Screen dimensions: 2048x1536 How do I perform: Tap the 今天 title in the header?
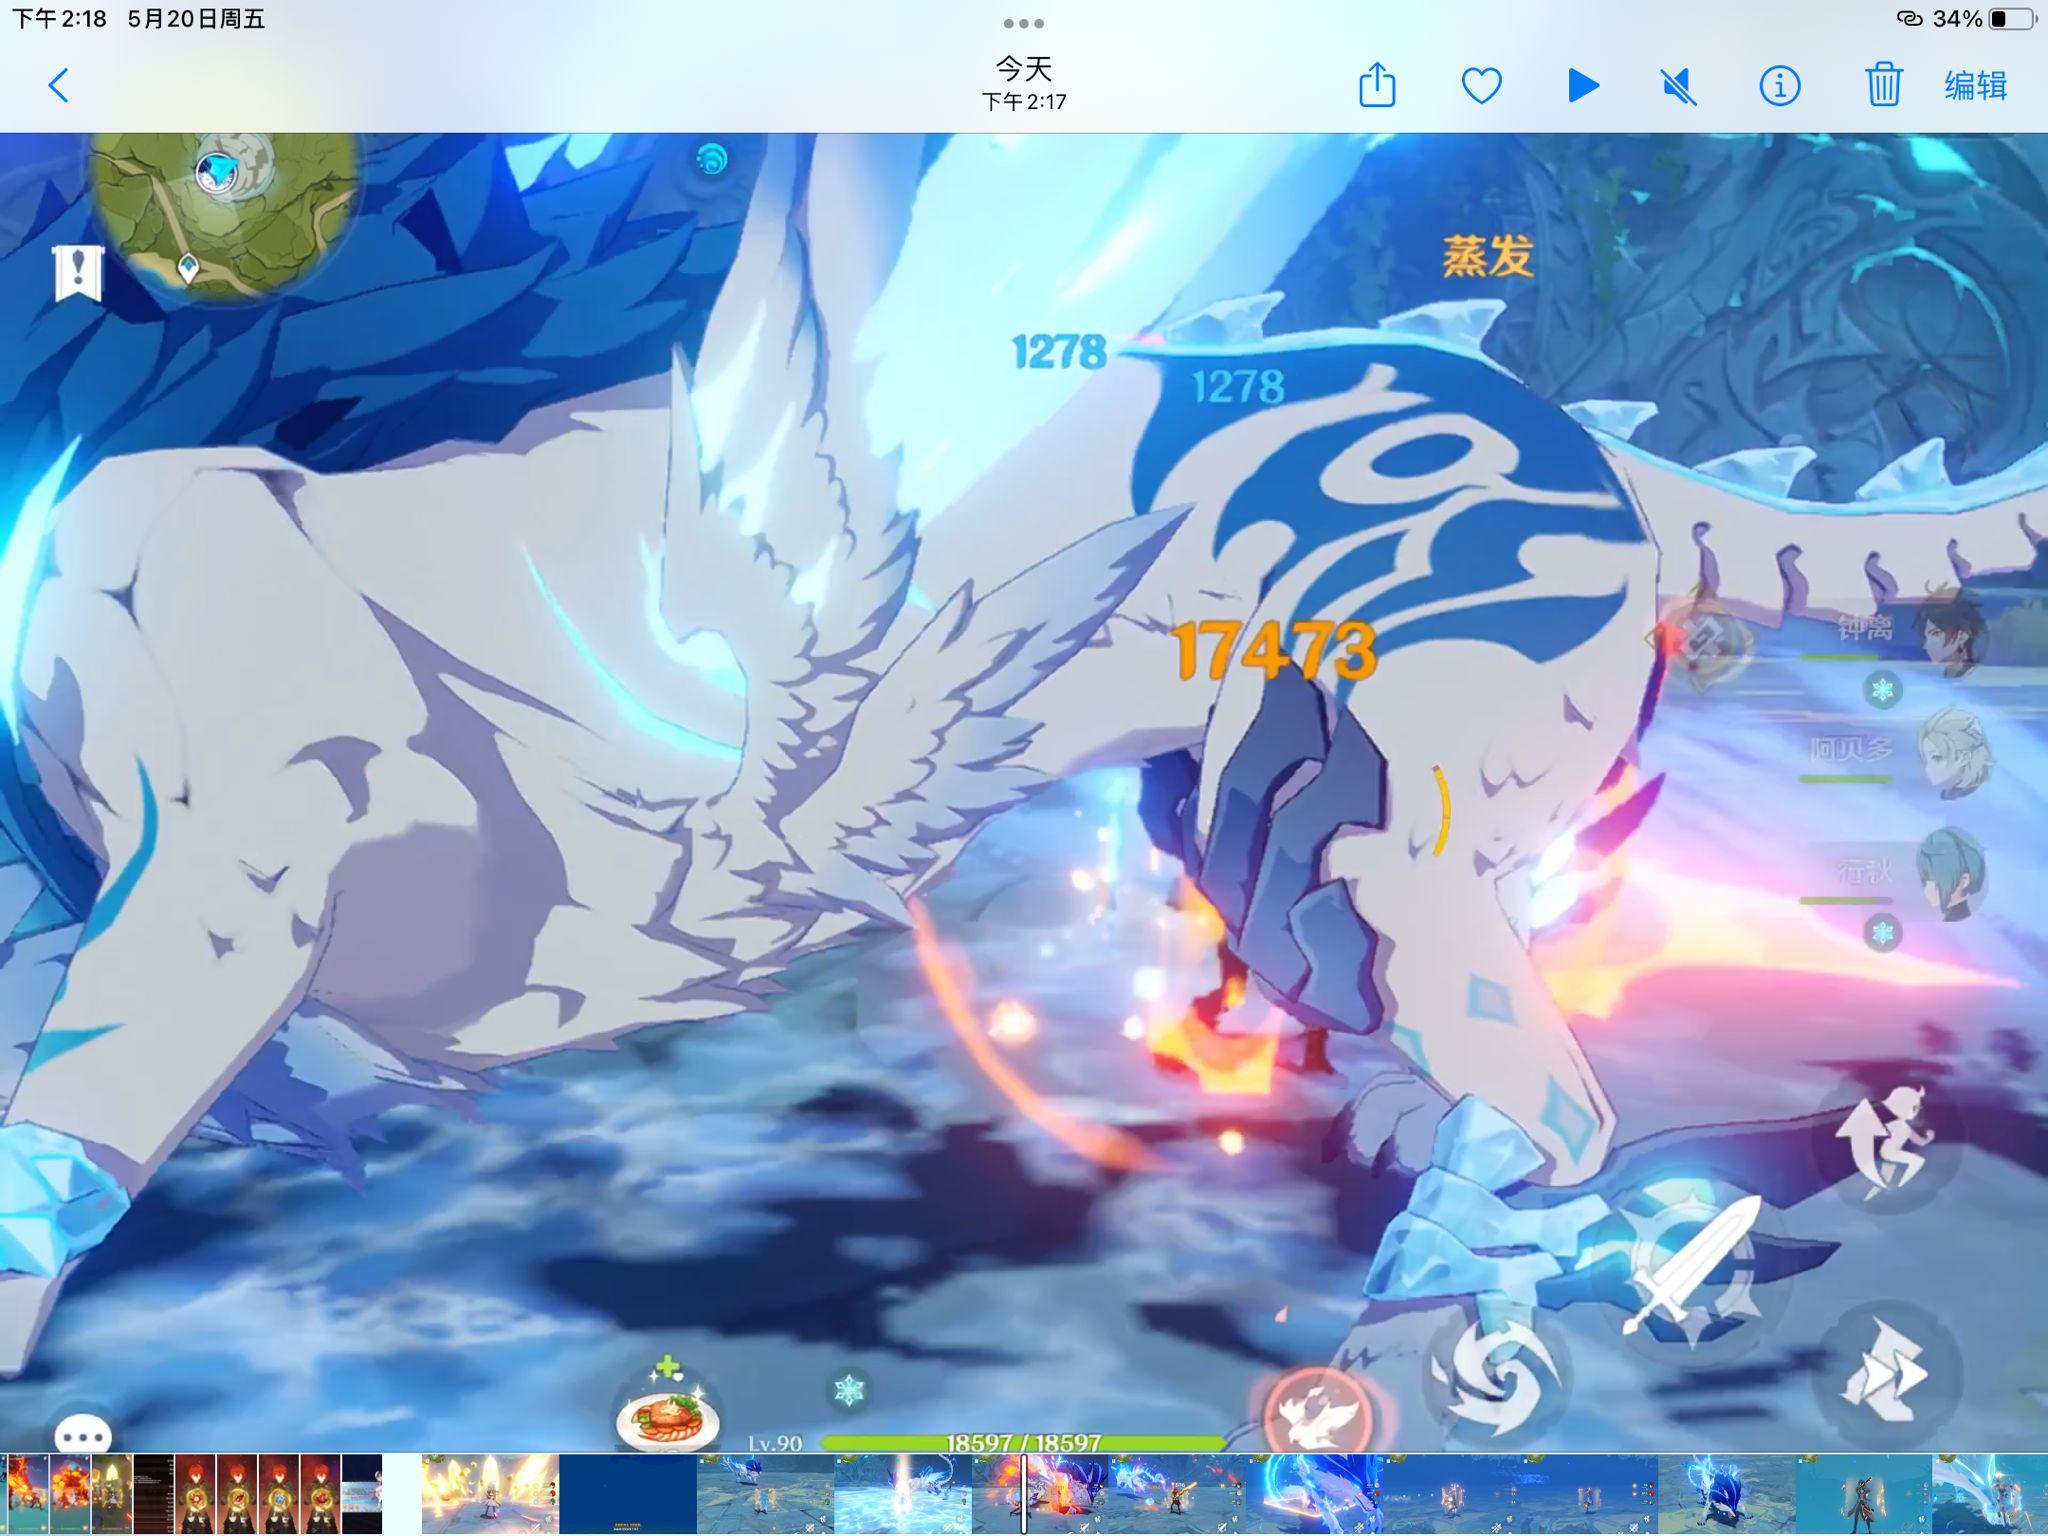[1024, 69]
